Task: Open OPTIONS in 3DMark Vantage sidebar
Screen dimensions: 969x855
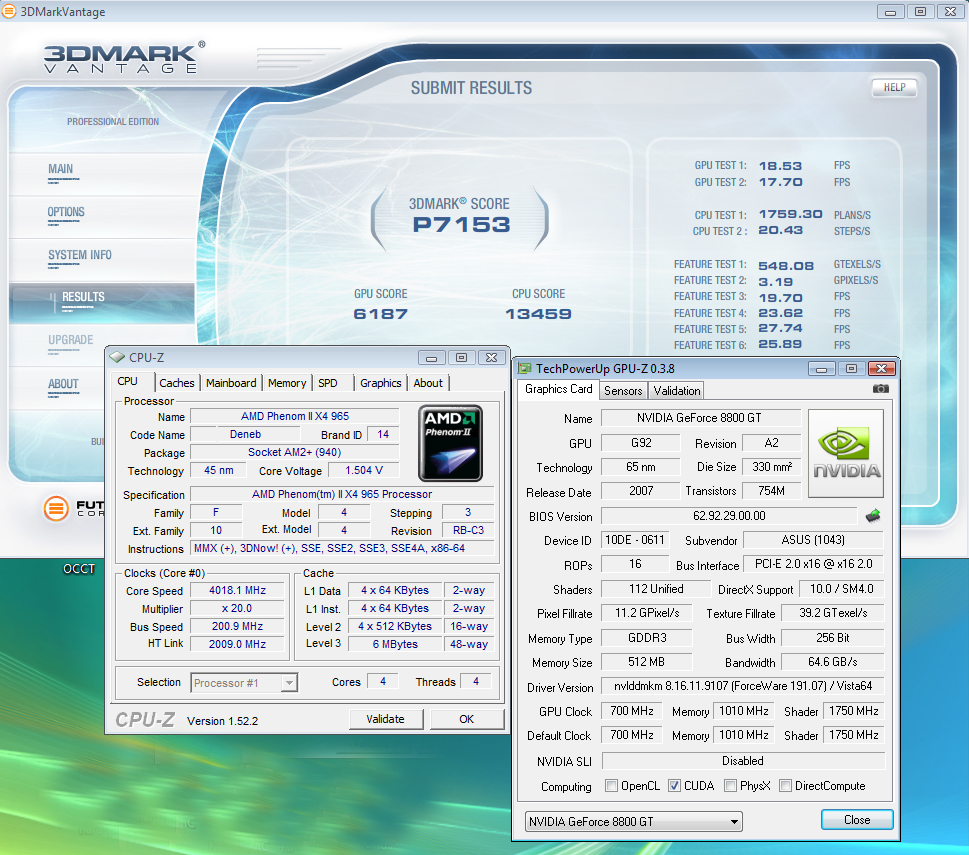Action: [66, 213]
